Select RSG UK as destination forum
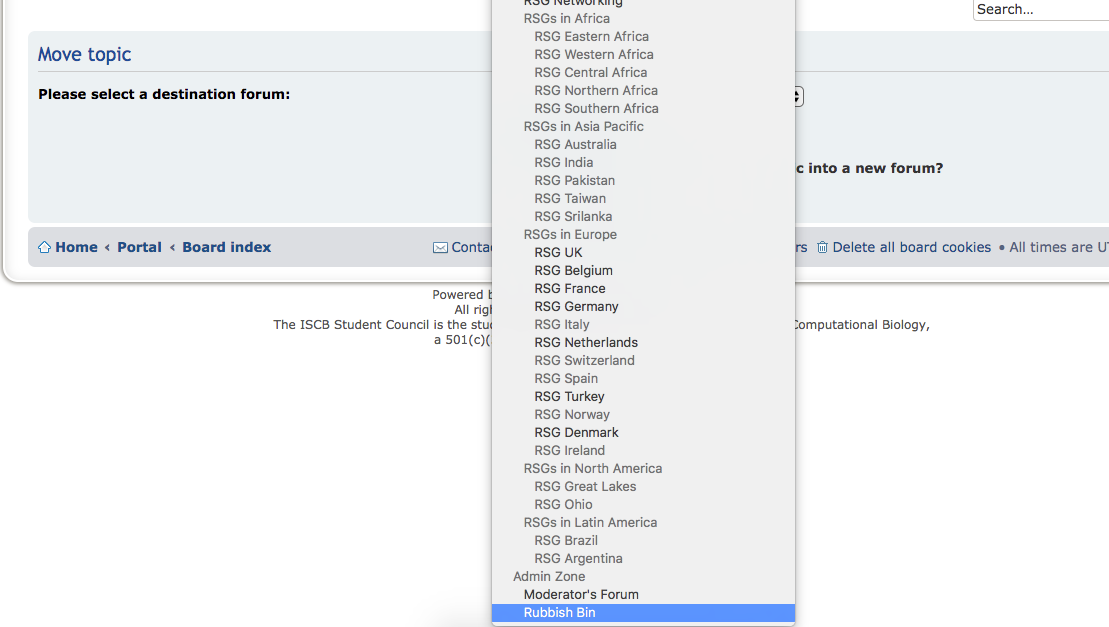The width and height of the screenshot is (1109, 627). coord(558,253)
